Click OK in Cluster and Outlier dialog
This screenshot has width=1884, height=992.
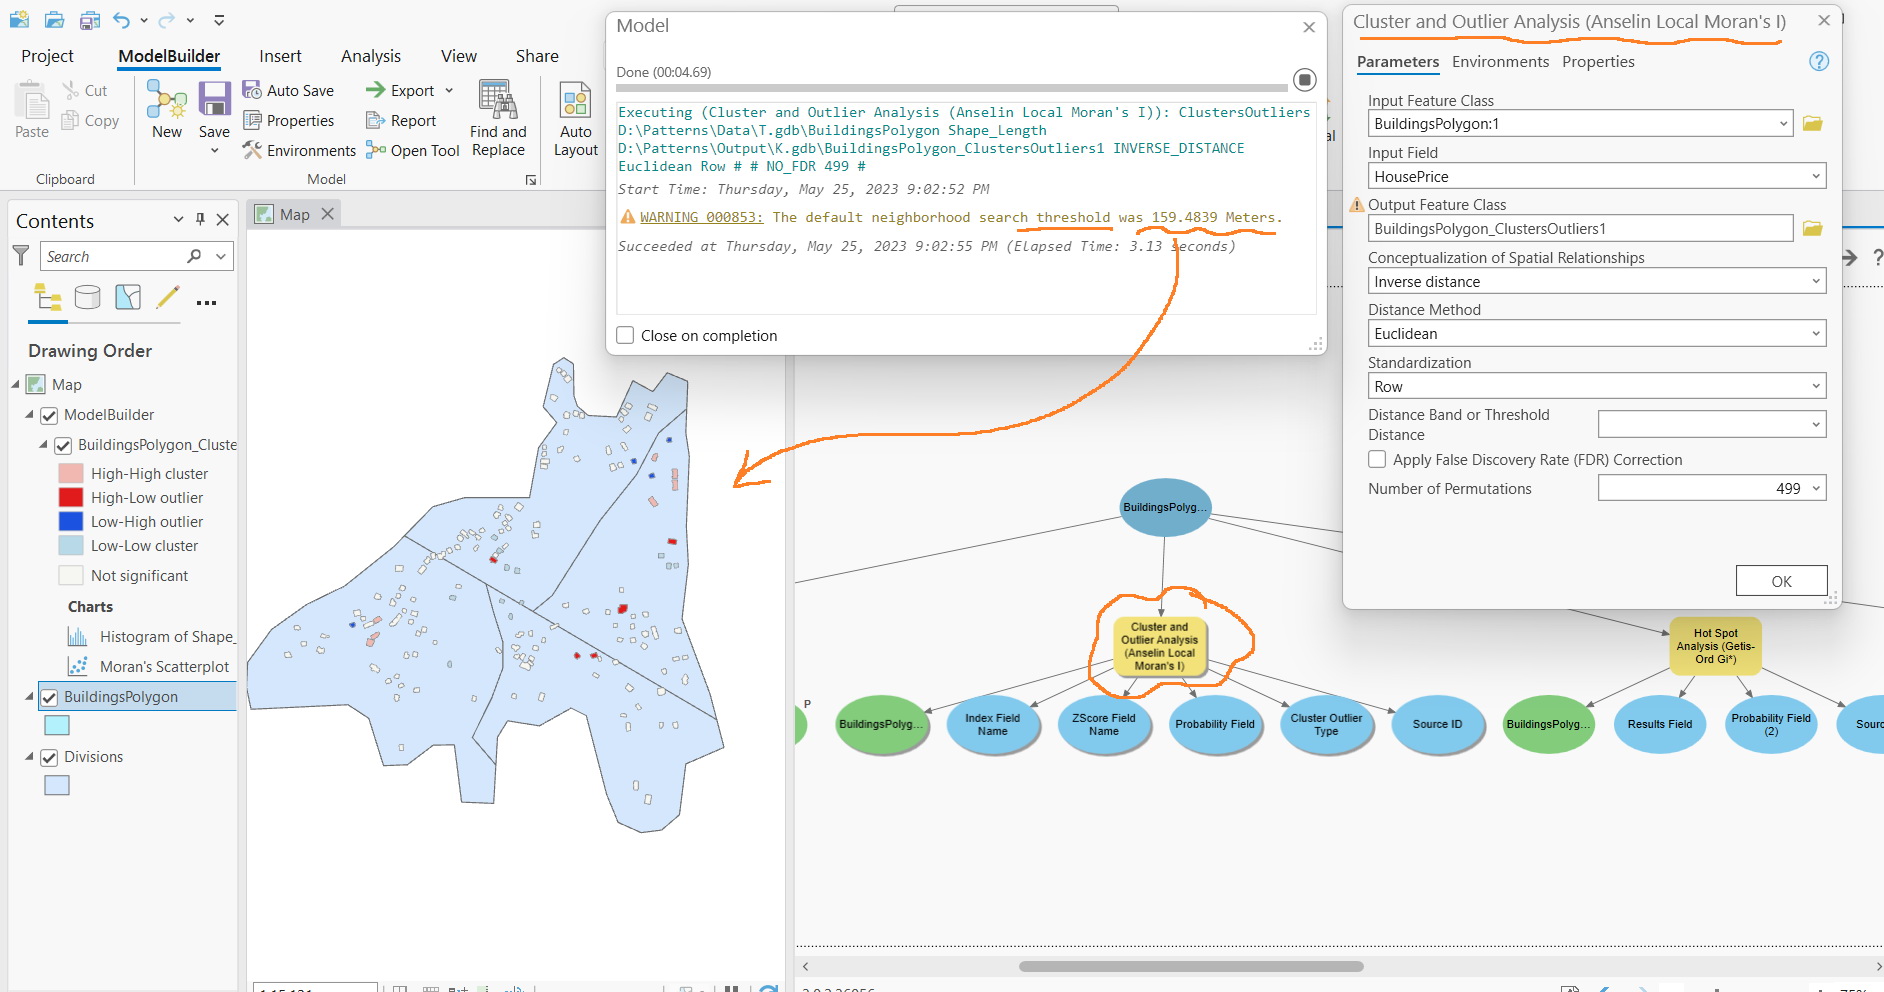coord(1781,581)
